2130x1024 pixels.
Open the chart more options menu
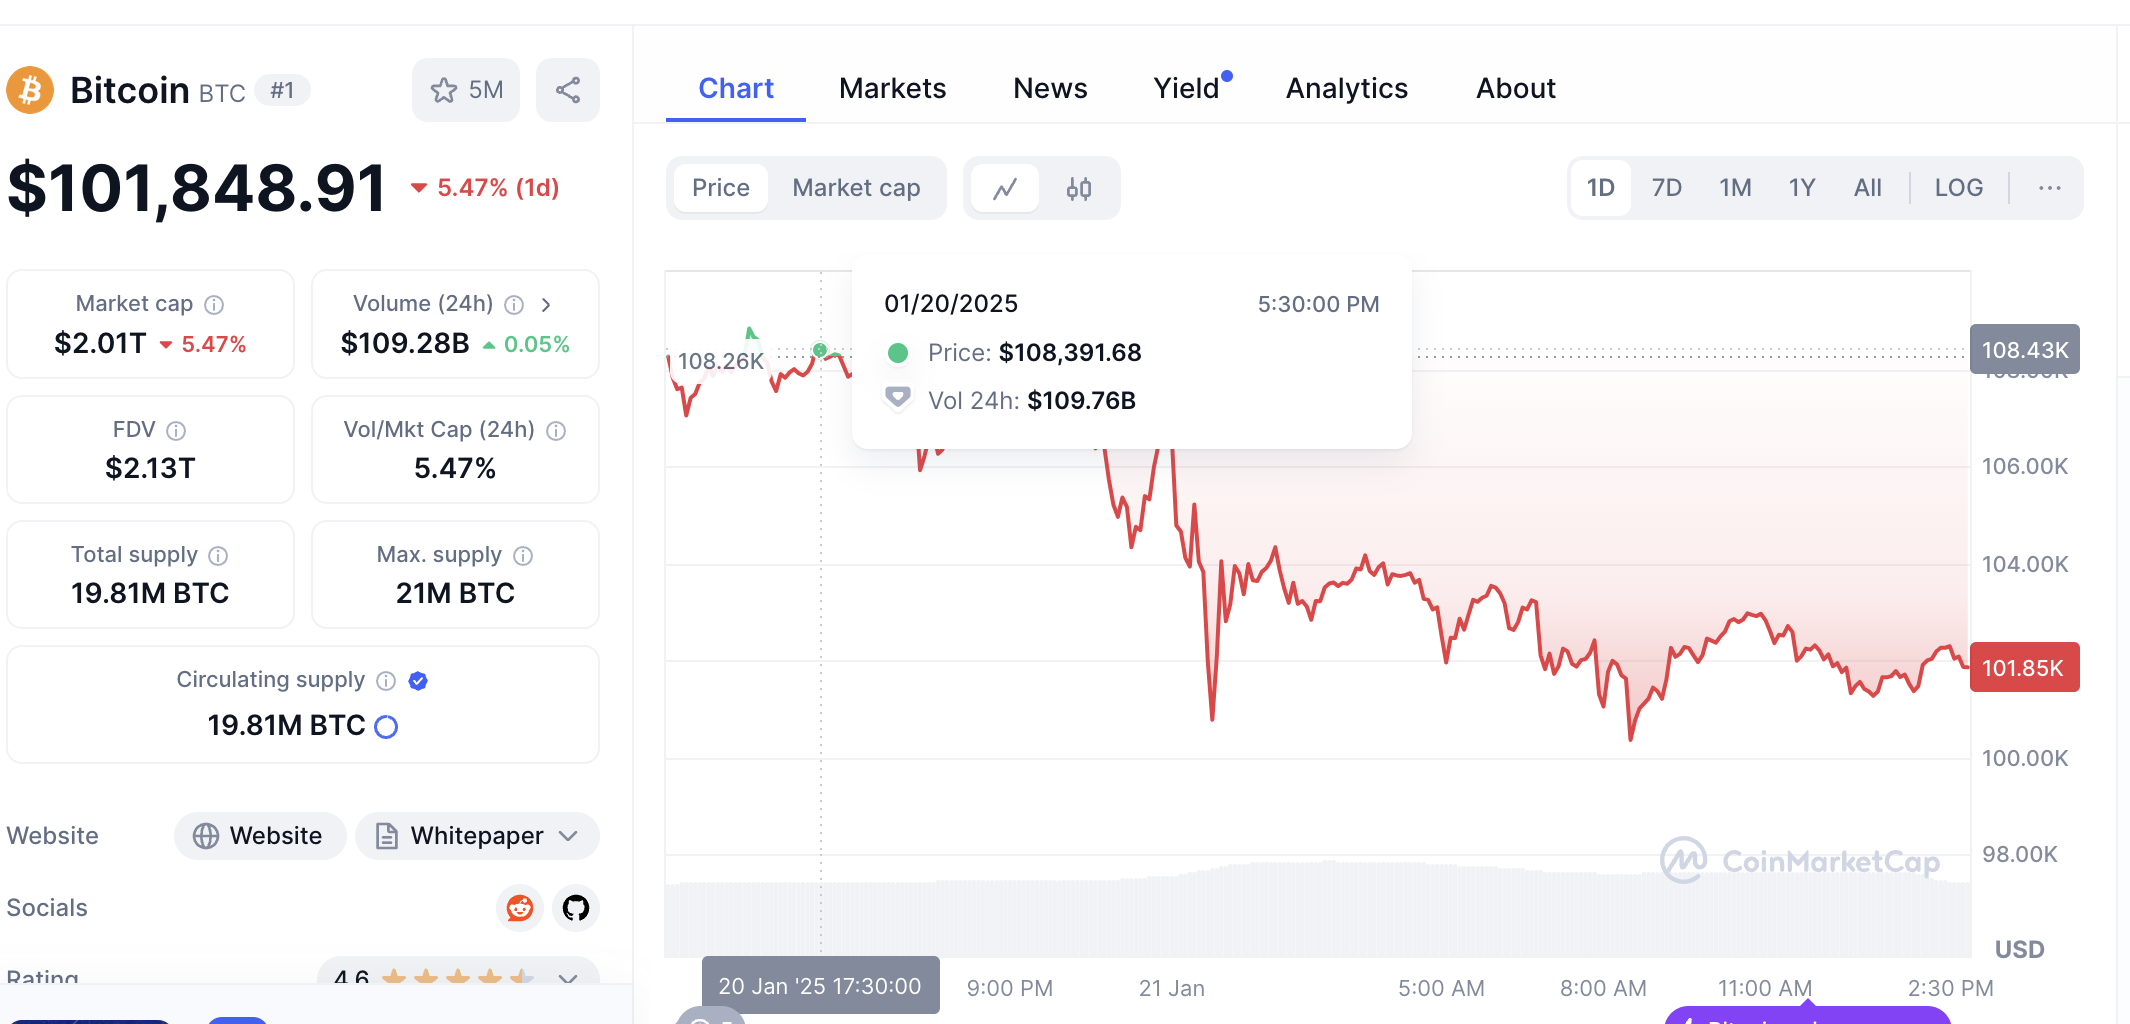[x=2049, y=188]
